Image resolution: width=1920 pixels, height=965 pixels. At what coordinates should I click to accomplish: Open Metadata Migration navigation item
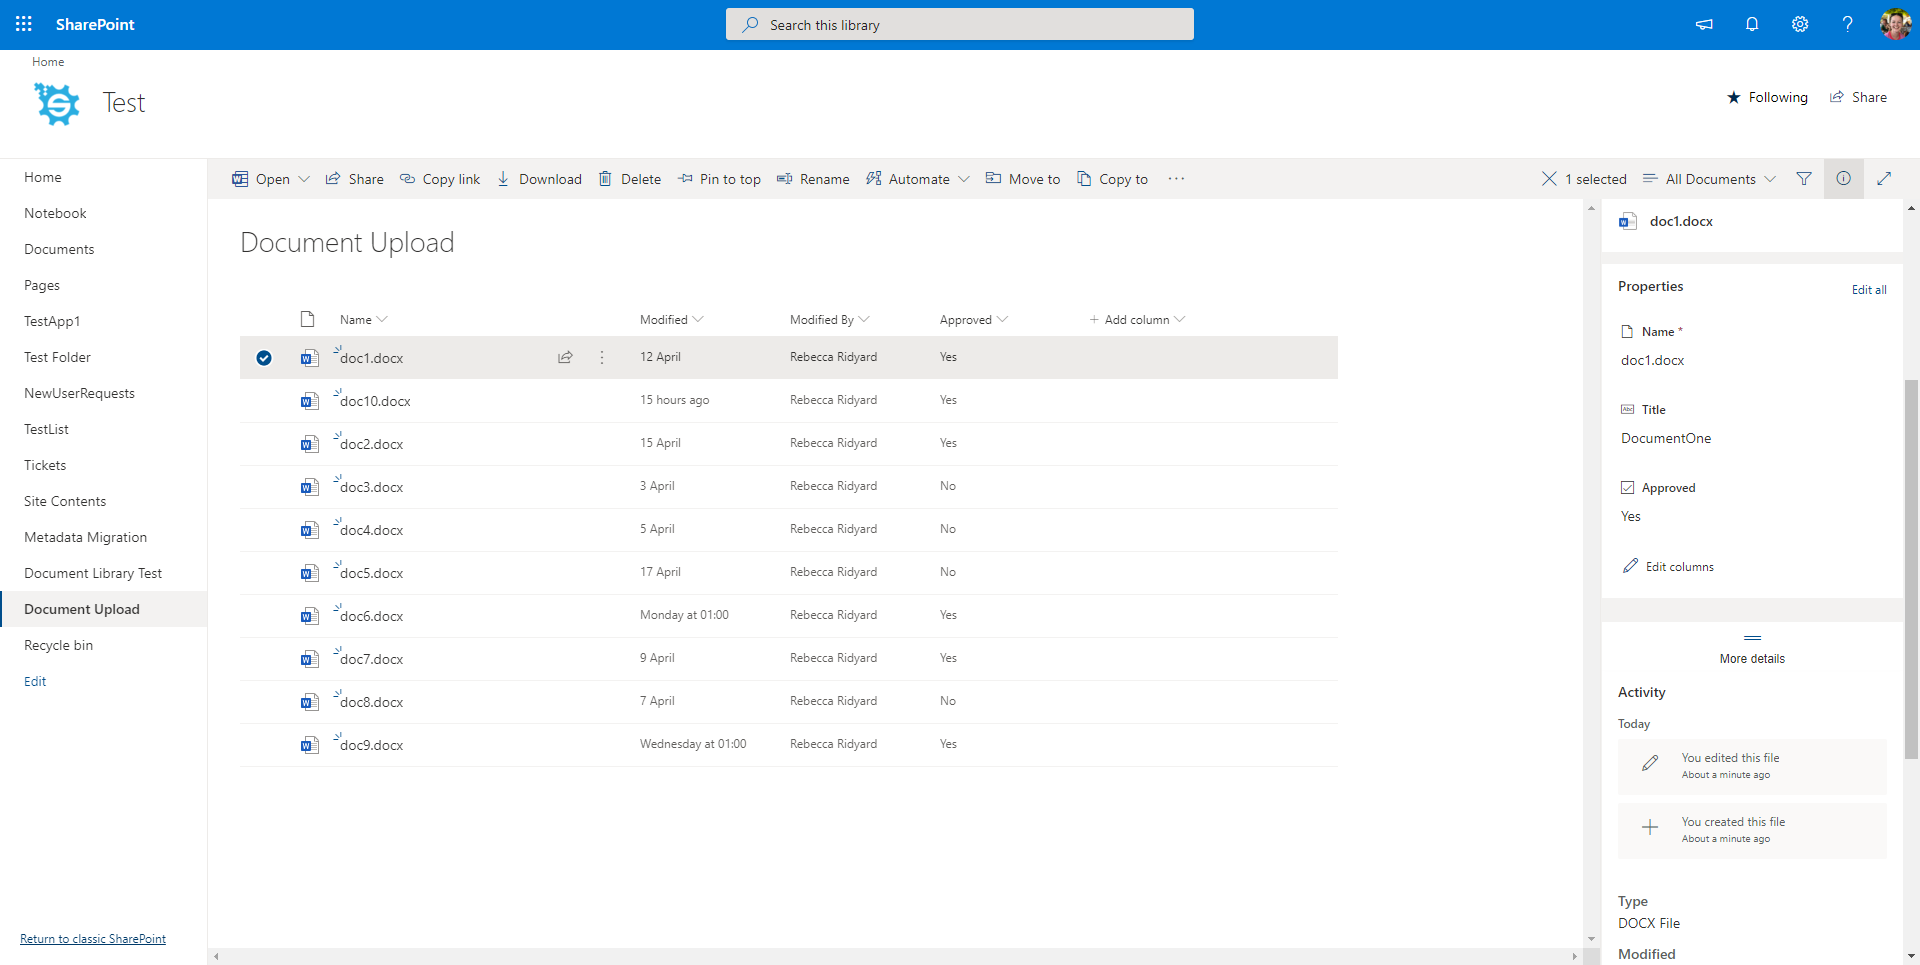tap(85, 537)
